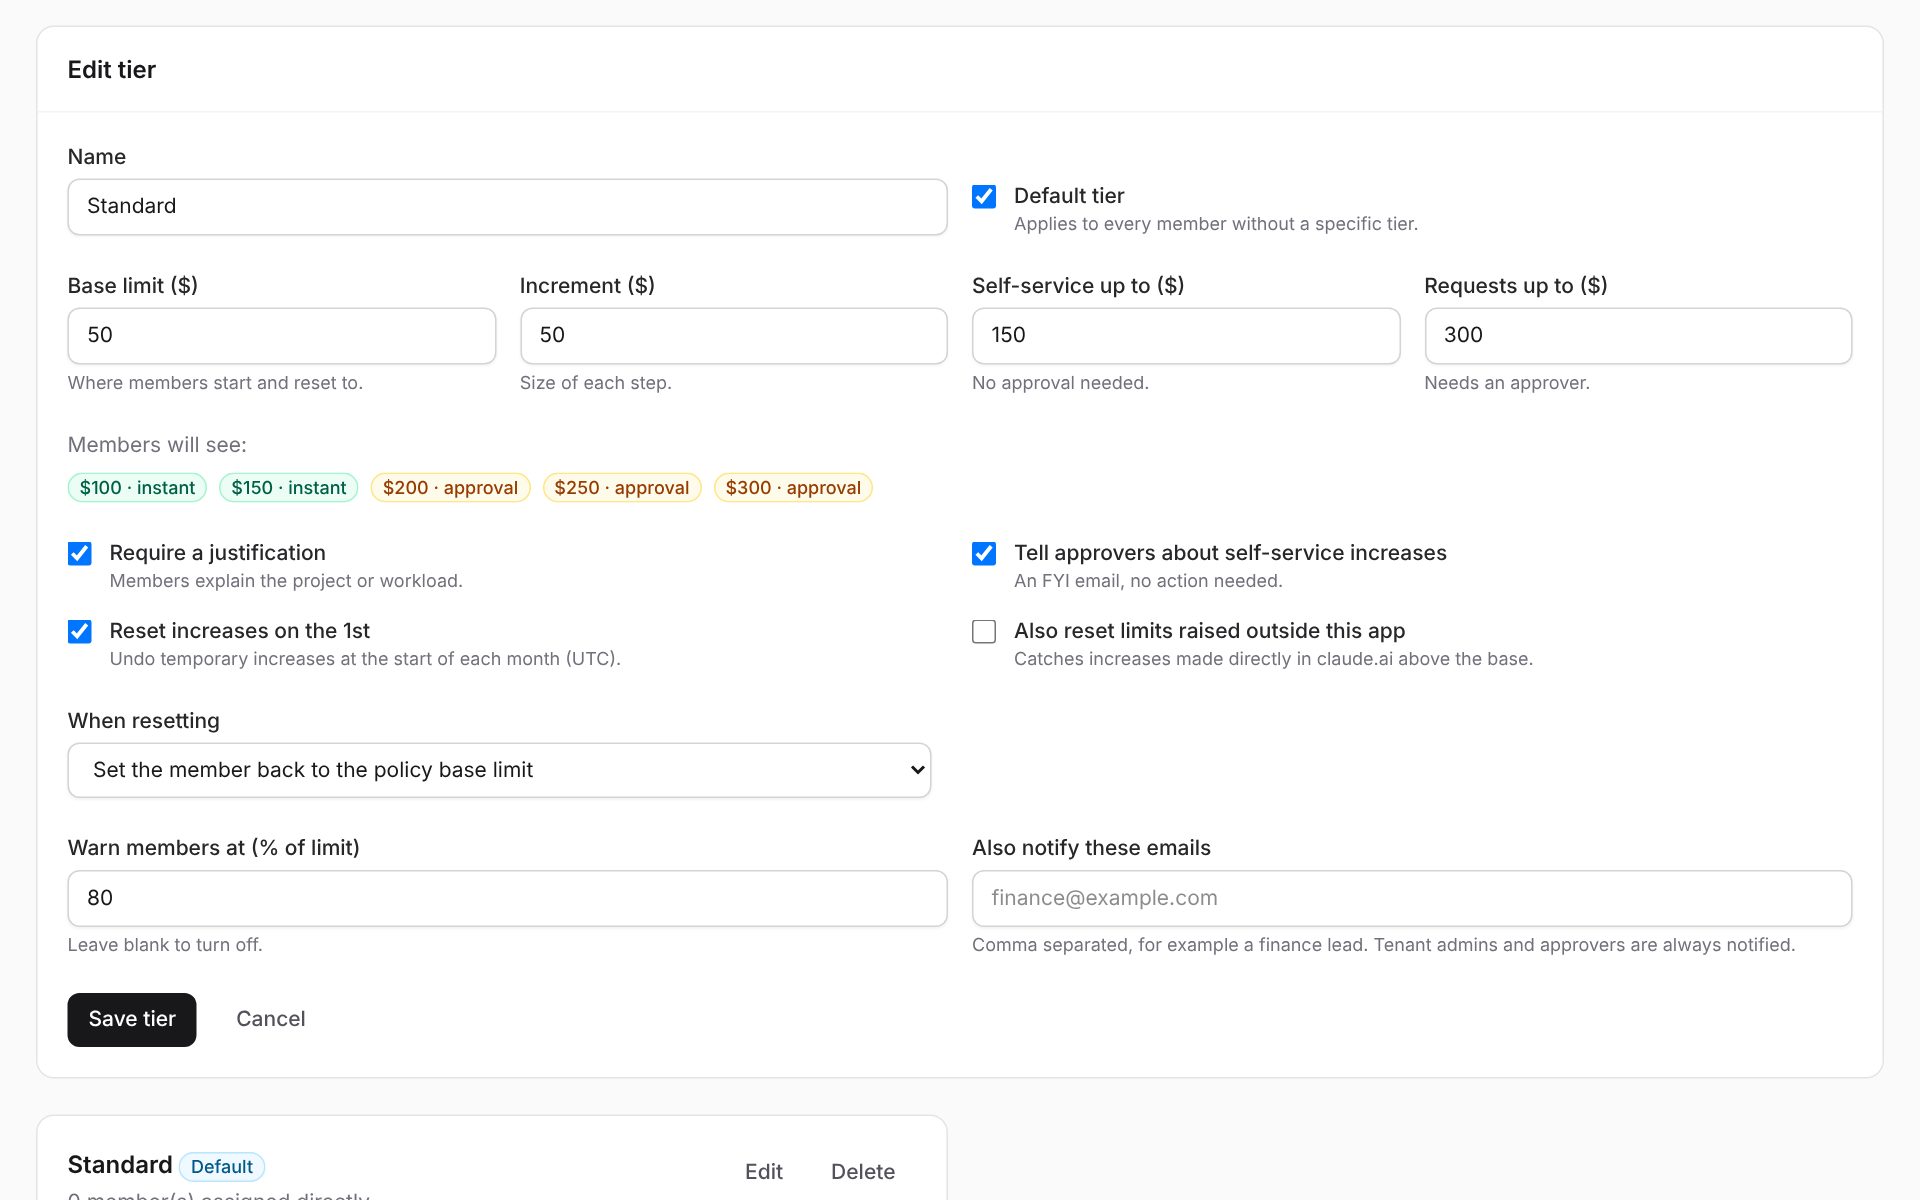Click 'Leave blank to turn off.' hint
Screen dimensions: 1920x1200
click(165, 945)
